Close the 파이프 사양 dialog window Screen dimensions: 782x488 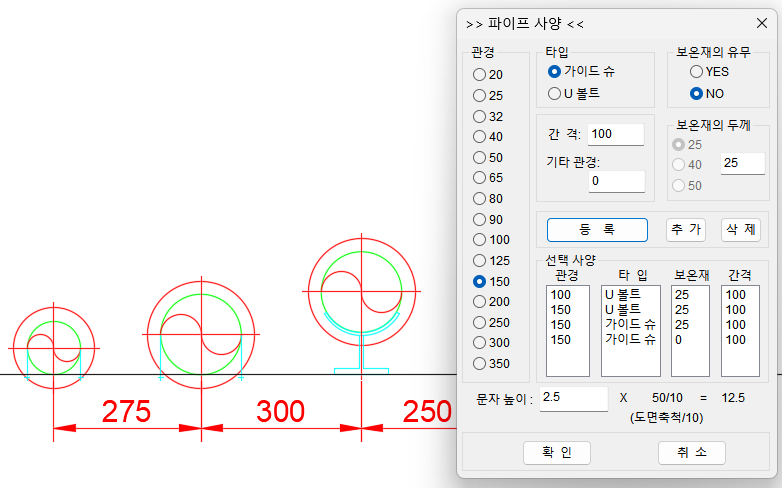tap(762, 23)
